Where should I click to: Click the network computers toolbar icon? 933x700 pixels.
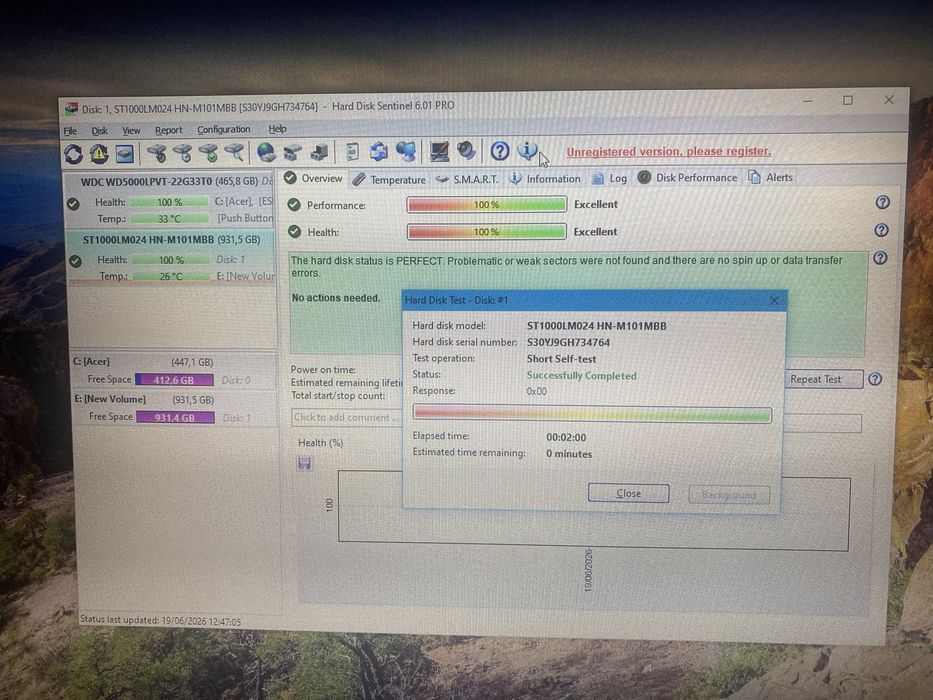coord(406,152)
